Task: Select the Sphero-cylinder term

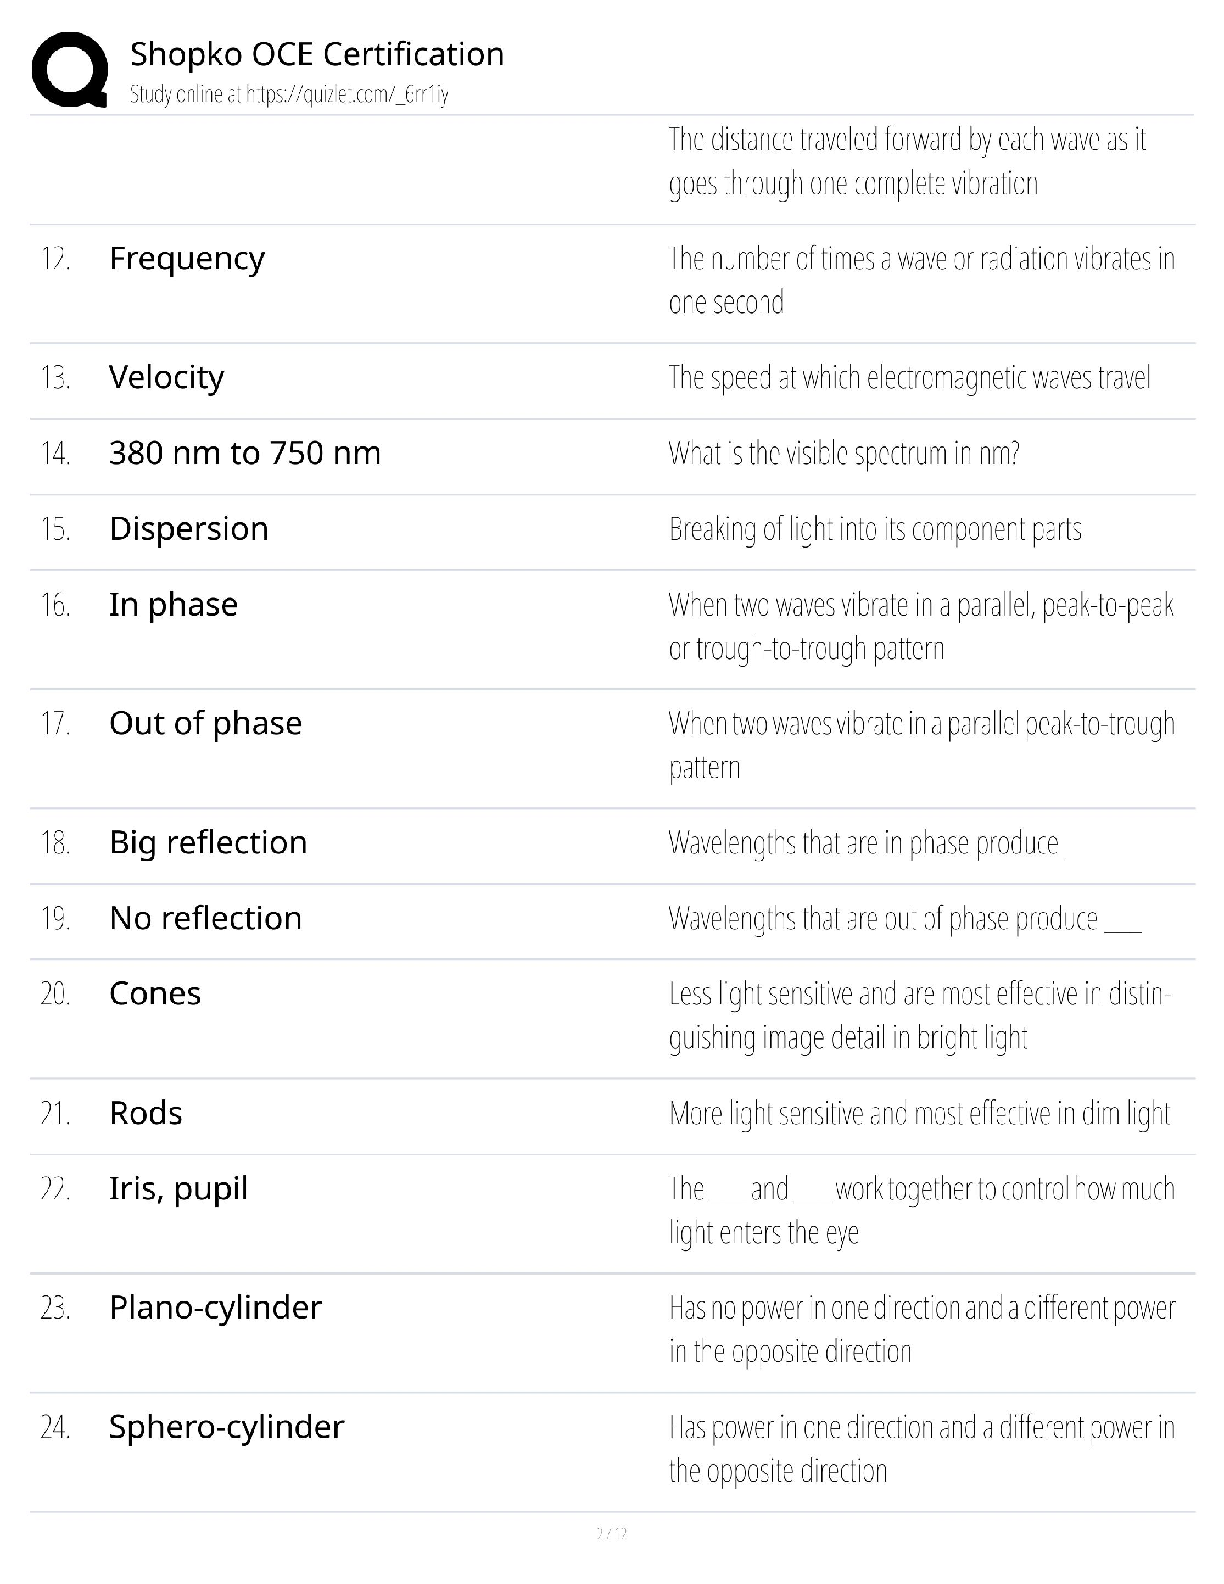Action: (226, 1427)
